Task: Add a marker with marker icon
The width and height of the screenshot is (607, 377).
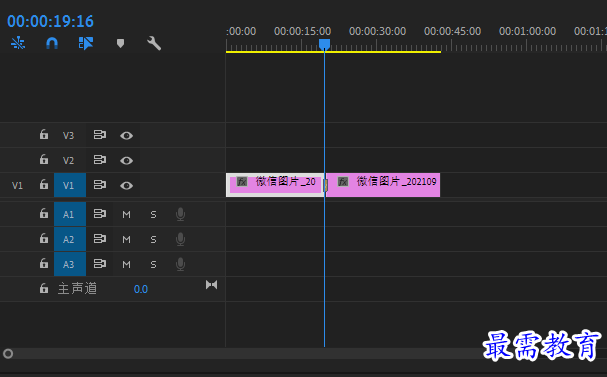Action: 120,43
